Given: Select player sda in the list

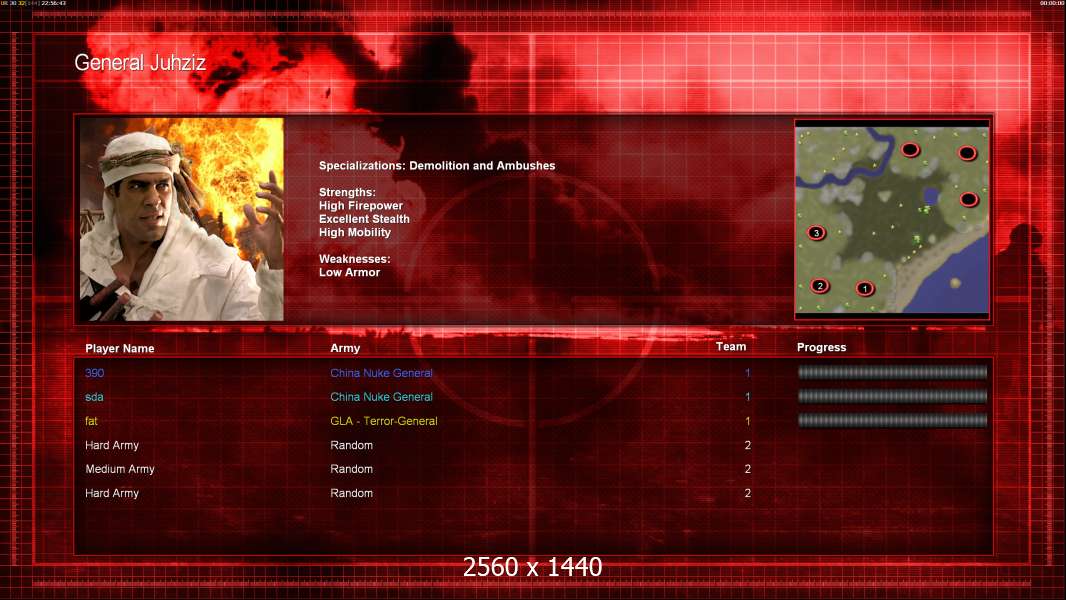Looking at the screenshot, I should click(94, 397).
